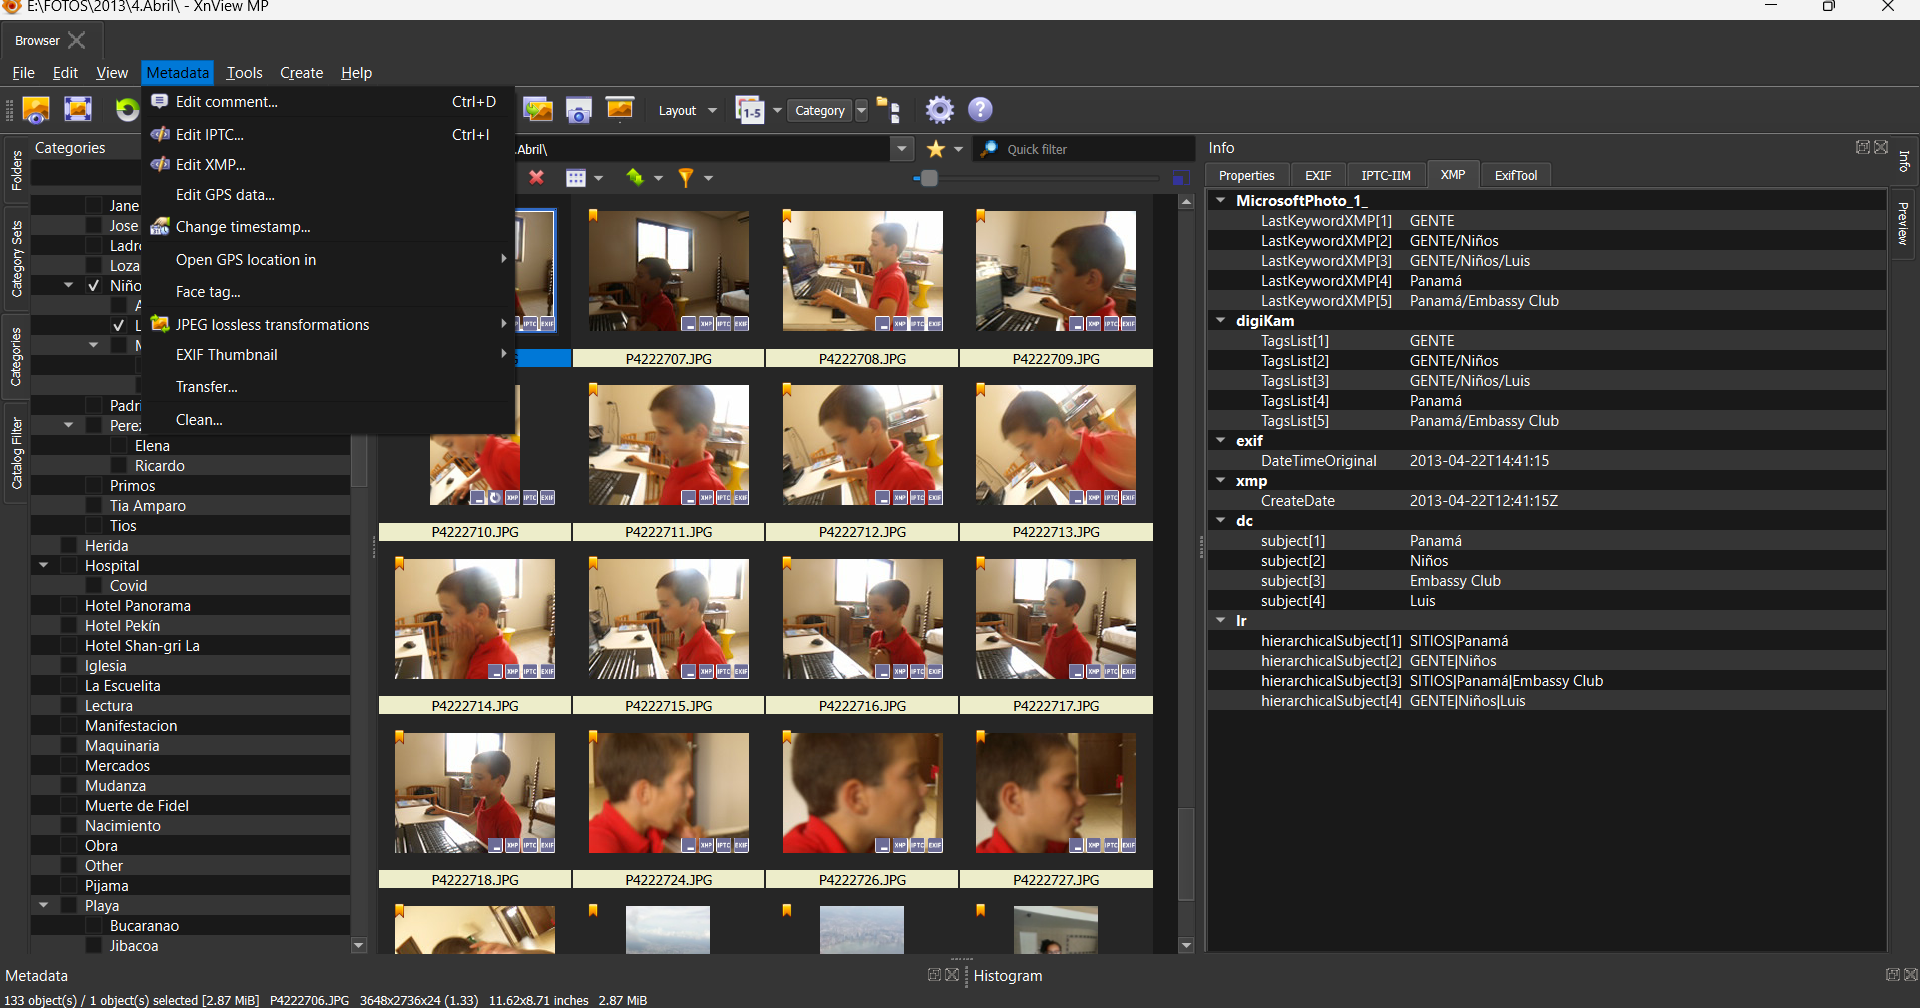Toggle the Herida category checkbox
1920x1008 pixels.
pyautogui.click(x=69, y=546)
